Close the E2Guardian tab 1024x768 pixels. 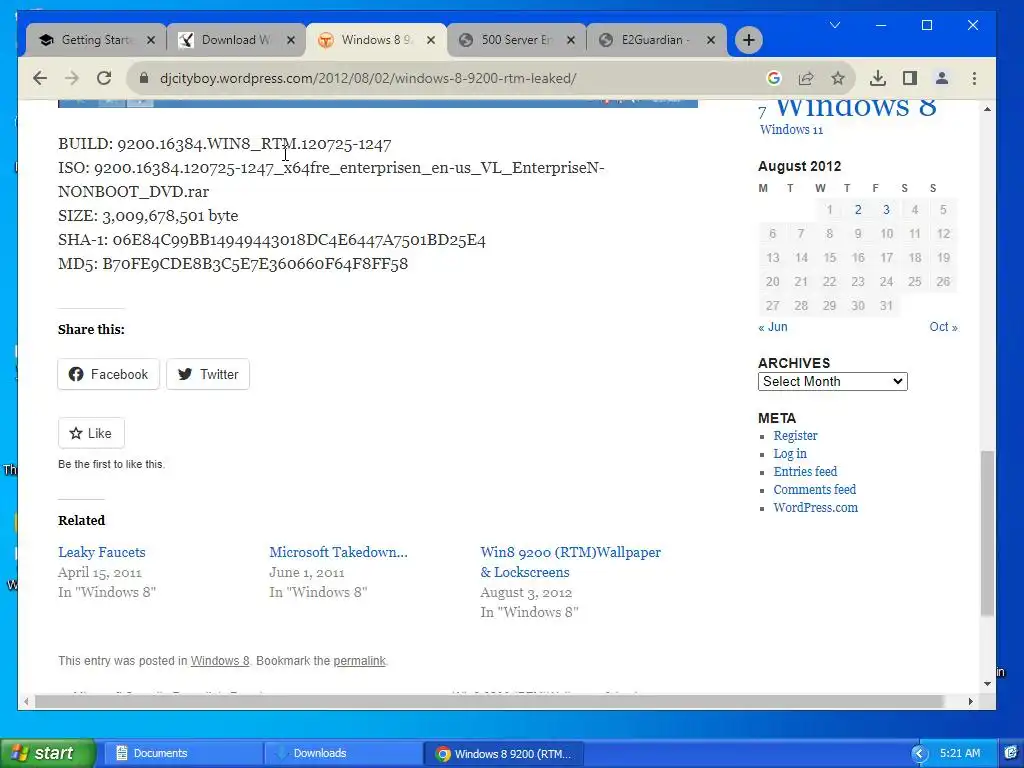click(711, 40)
